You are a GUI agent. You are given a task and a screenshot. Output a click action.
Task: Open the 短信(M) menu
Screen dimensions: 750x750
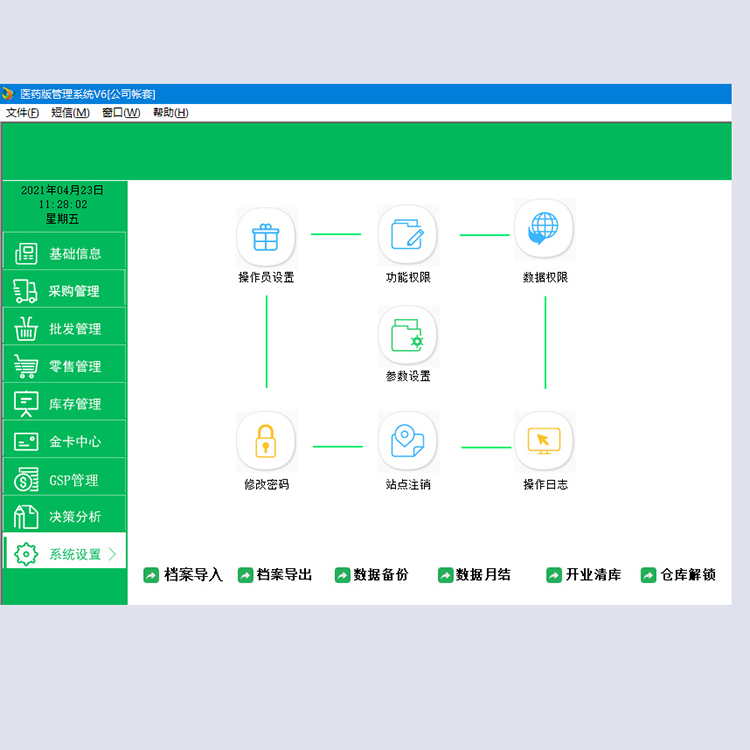[70, 113]
